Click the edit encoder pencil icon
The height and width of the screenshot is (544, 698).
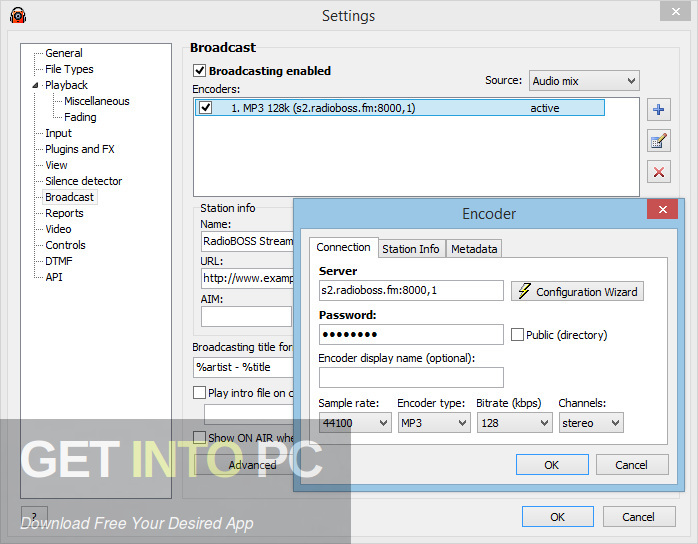click(x=658, y=141)
